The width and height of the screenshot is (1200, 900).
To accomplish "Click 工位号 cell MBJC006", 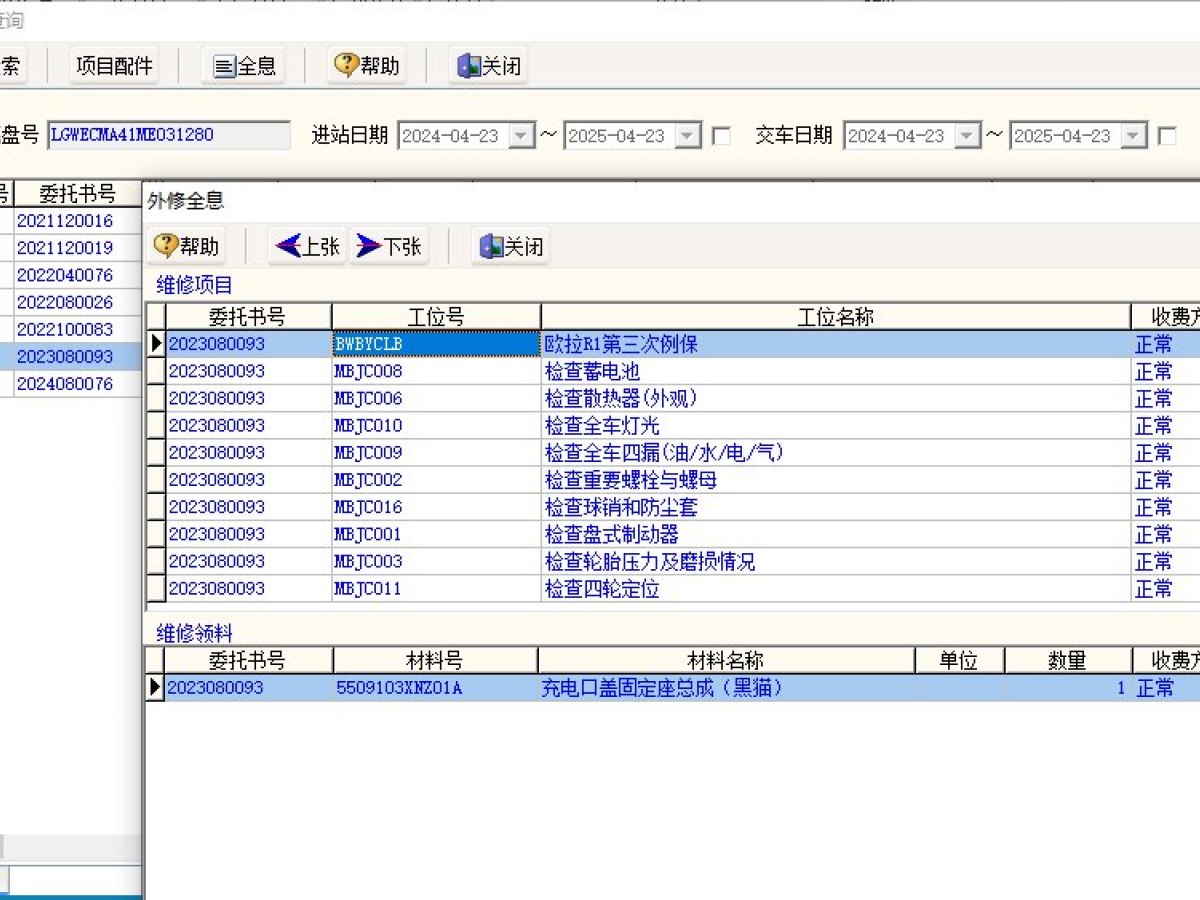I will tap(436, 398).
